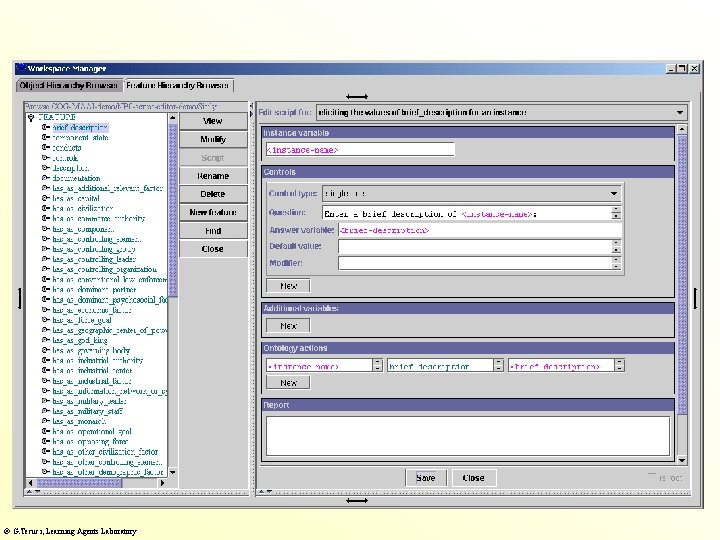This screenshot has height=540, width=720.
Task: Click the node icon beside has_as_military_staff
Action: pos(46,411)
